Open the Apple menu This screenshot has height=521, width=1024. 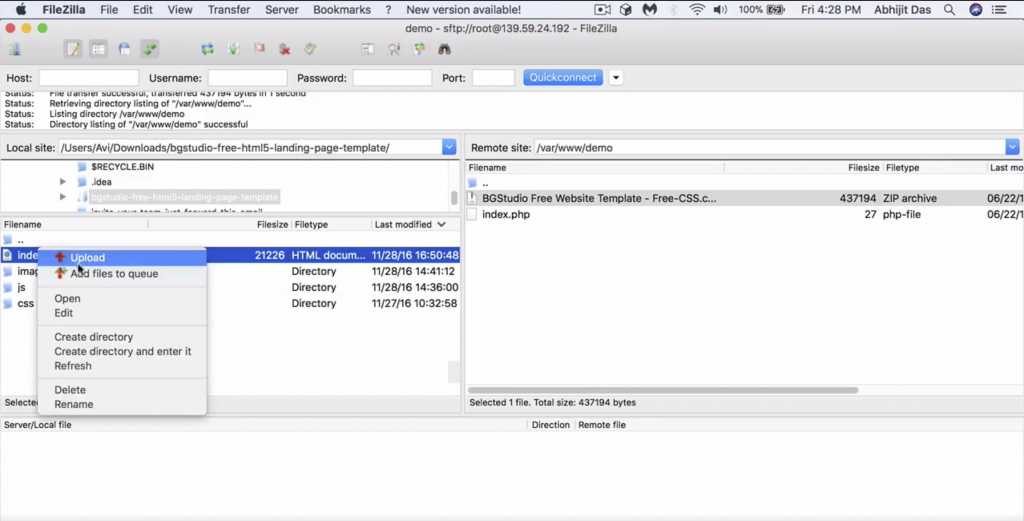click(x=21, y=10)
